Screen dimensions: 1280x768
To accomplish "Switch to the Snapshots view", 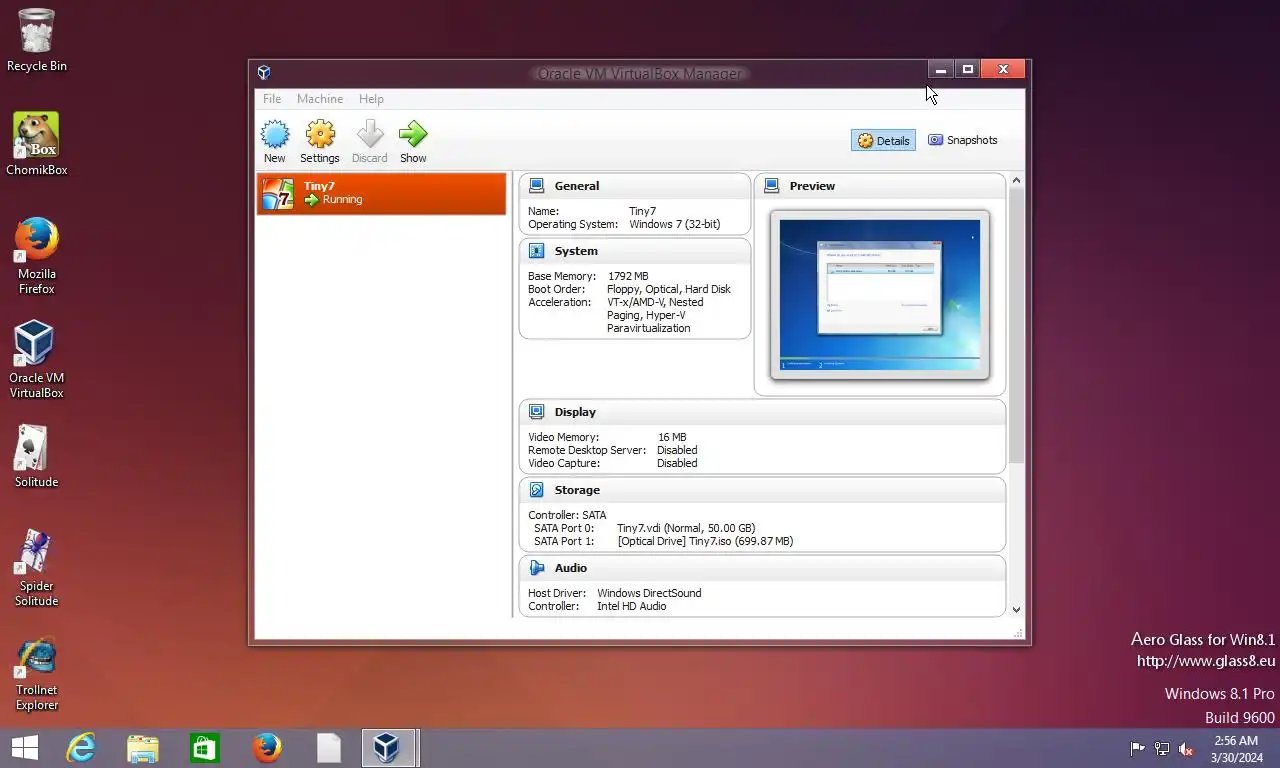I will pyautogui.click(x=962, y=140).
